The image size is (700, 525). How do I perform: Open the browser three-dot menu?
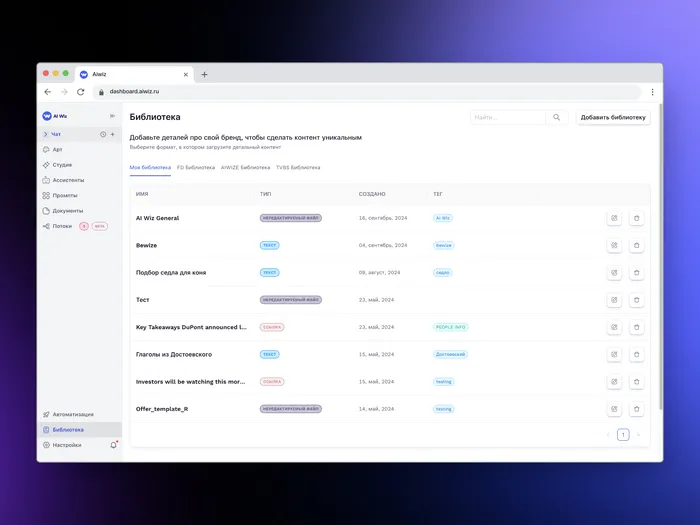point(652,91)
